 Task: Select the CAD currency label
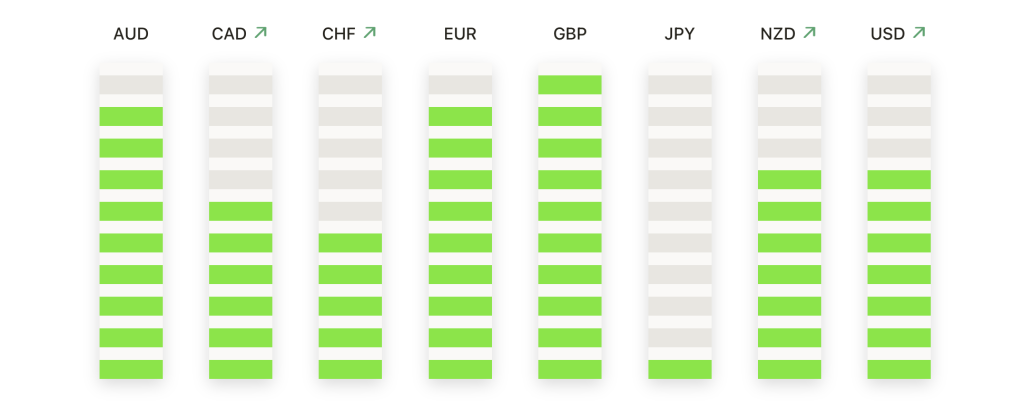pos(229,34)
